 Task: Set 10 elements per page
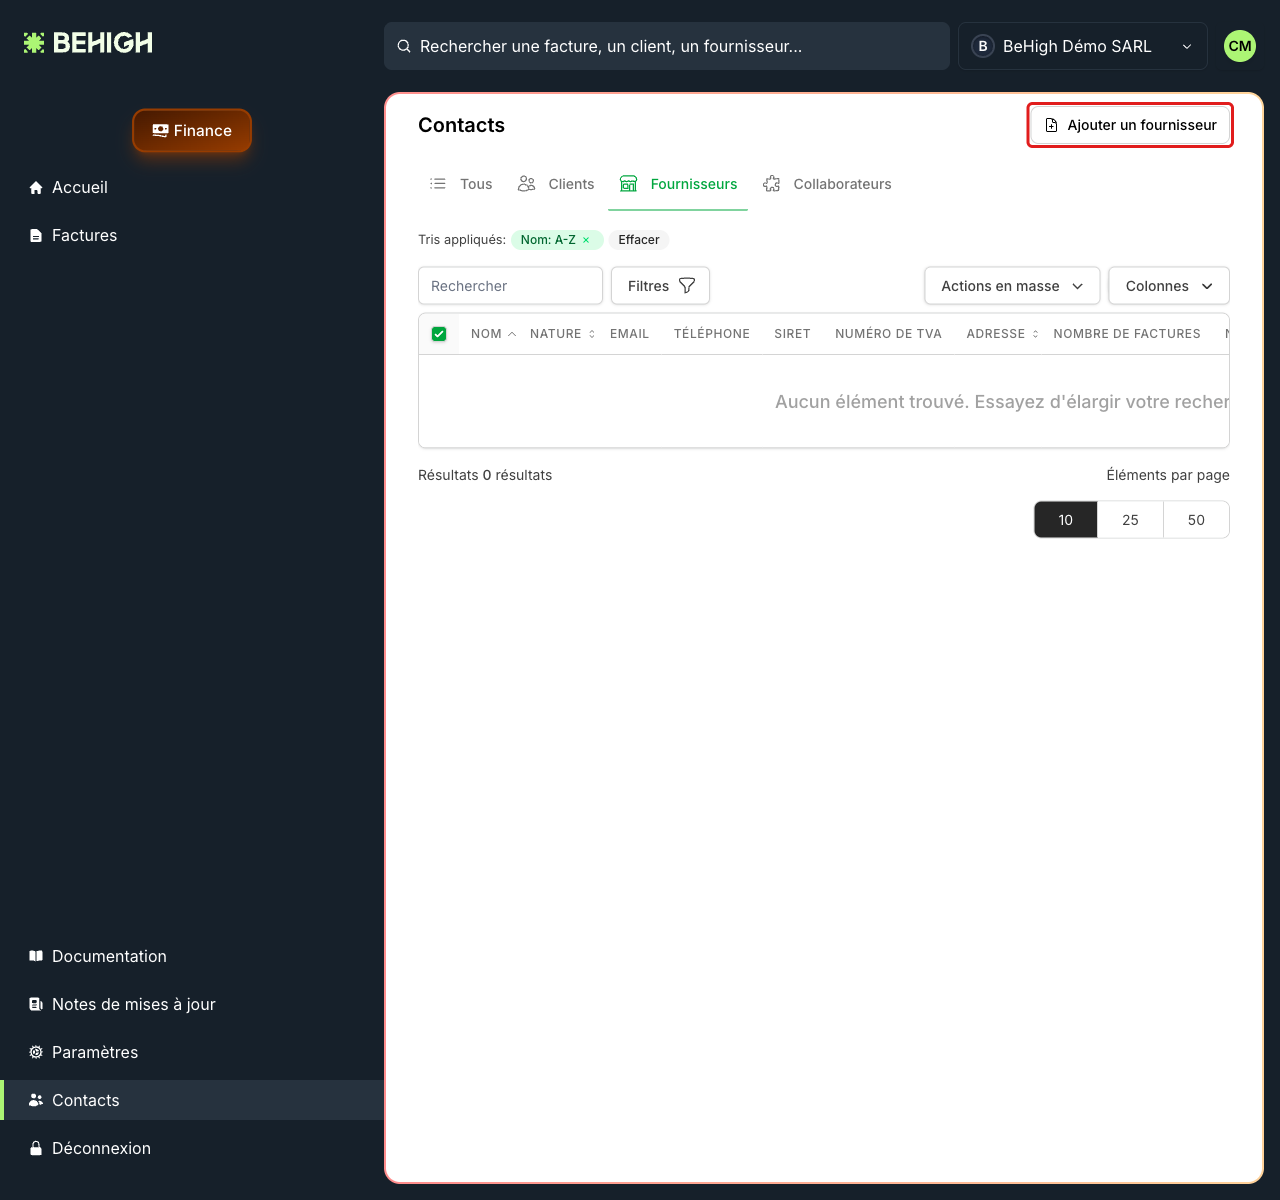click(1066, 520)
